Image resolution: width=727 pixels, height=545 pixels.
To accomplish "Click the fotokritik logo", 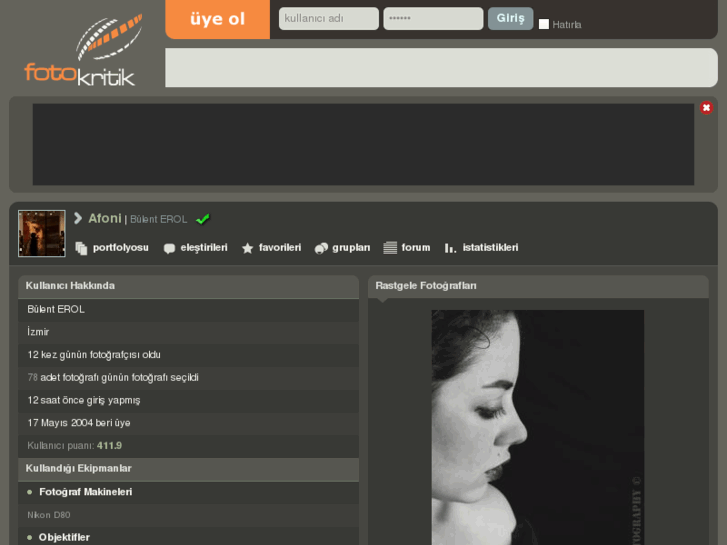I will click(x=83, y=50).
